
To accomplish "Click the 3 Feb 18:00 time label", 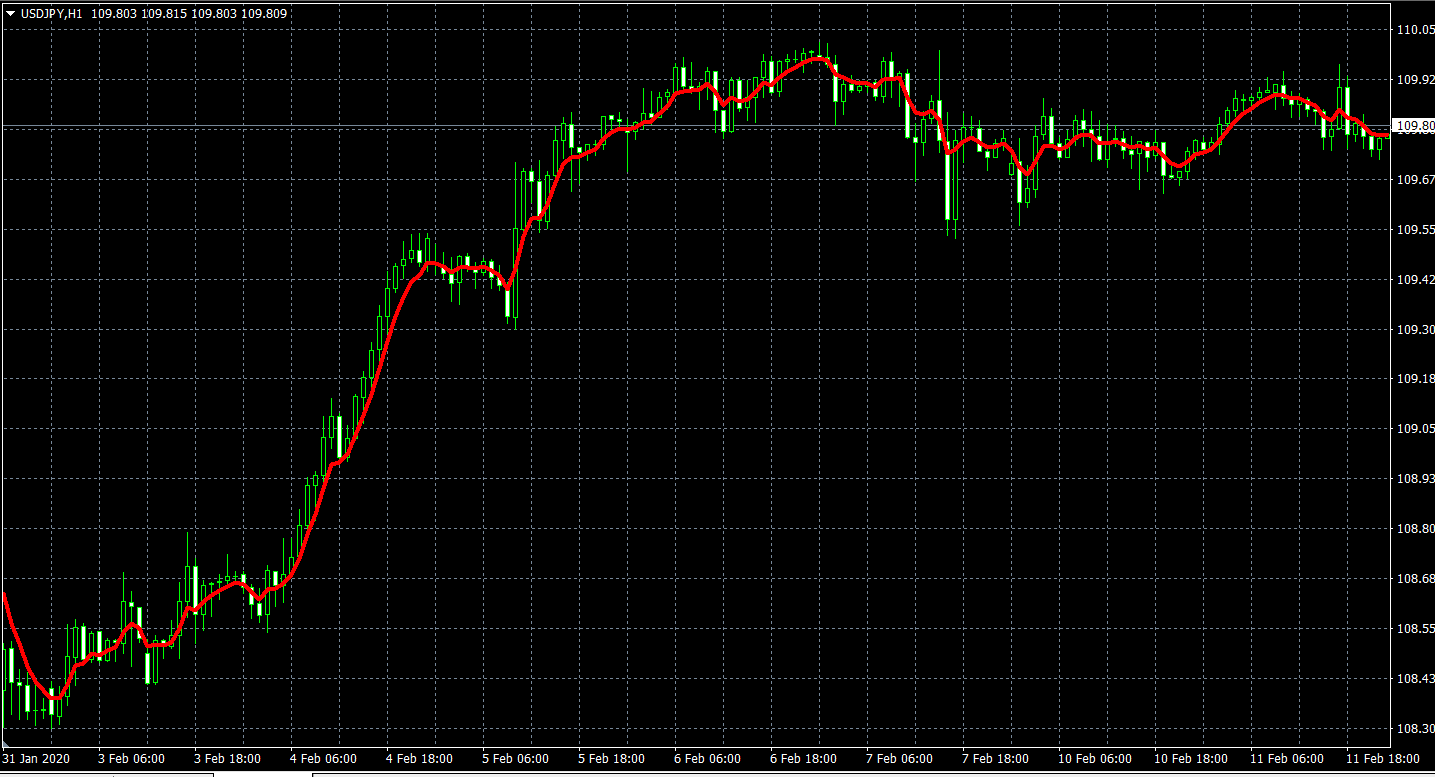I will 227,759.
